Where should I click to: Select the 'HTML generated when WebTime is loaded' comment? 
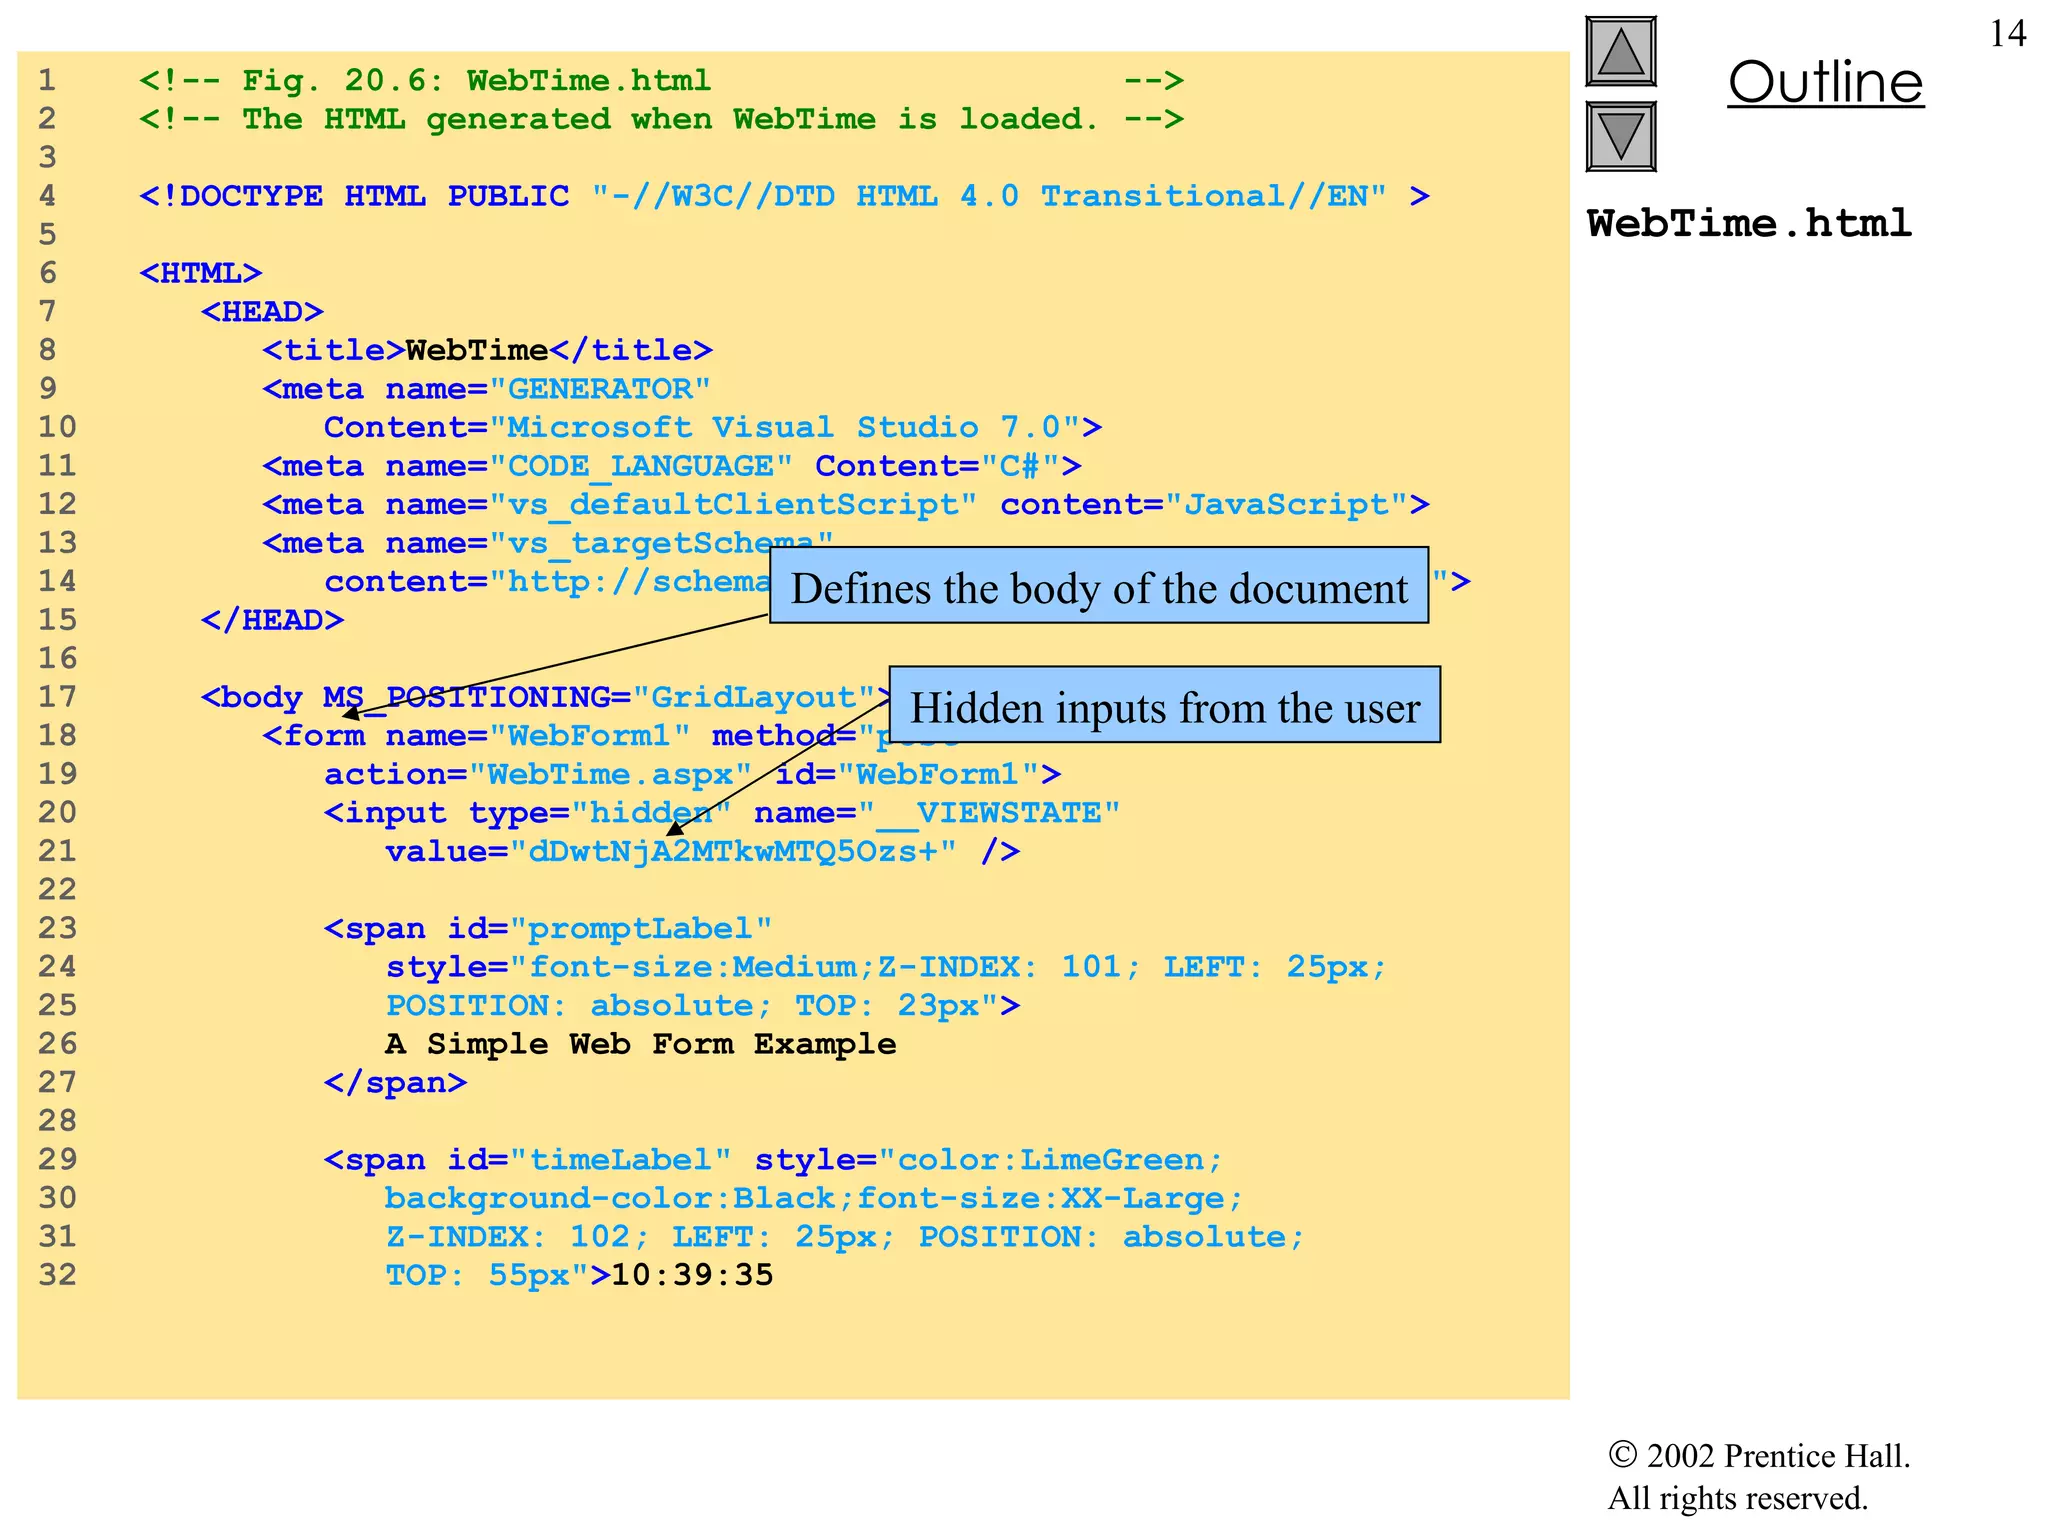661,119
